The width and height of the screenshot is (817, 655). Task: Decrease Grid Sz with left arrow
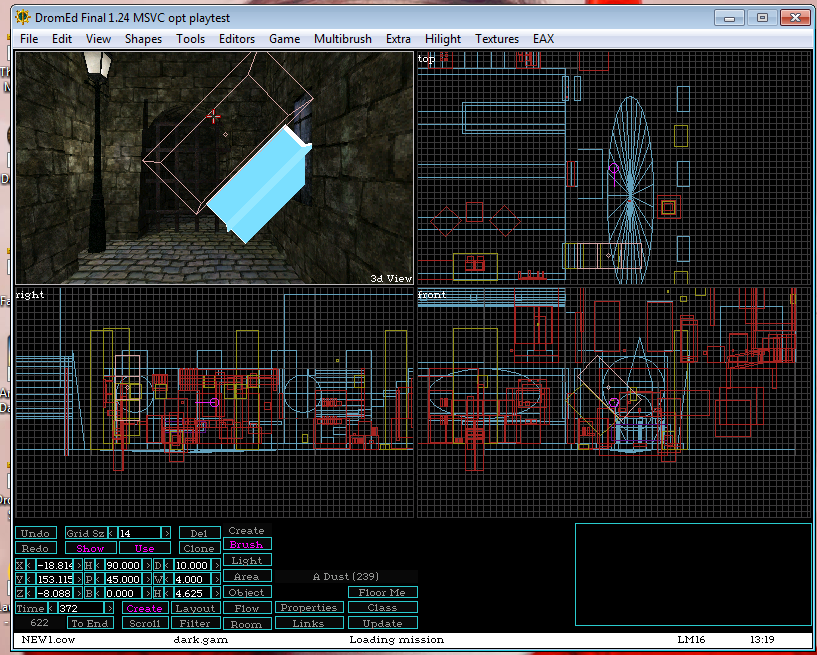tap(111, 533)
